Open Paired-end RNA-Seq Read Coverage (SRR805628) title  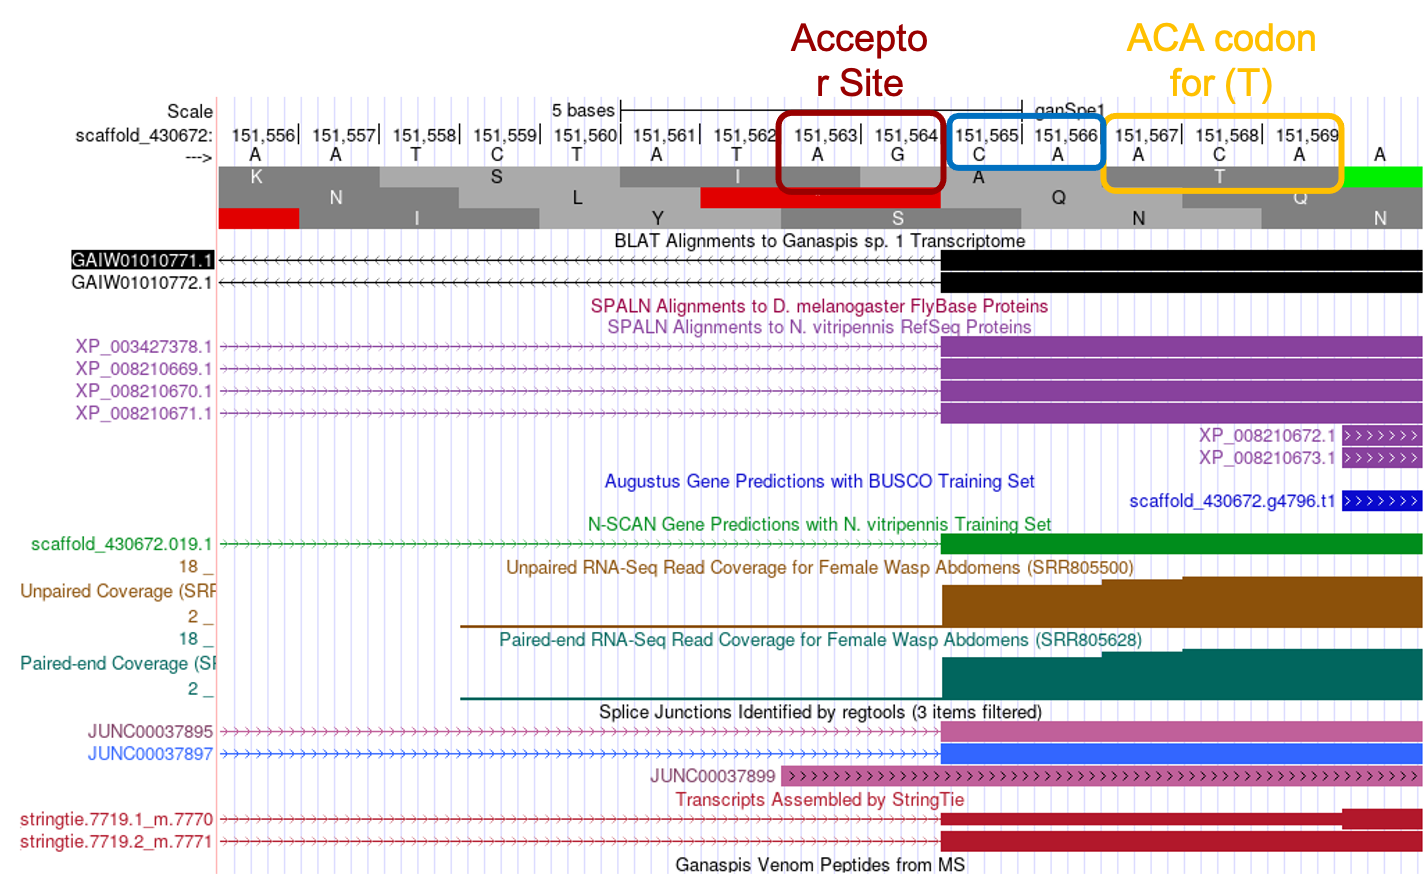coord(820,640)
